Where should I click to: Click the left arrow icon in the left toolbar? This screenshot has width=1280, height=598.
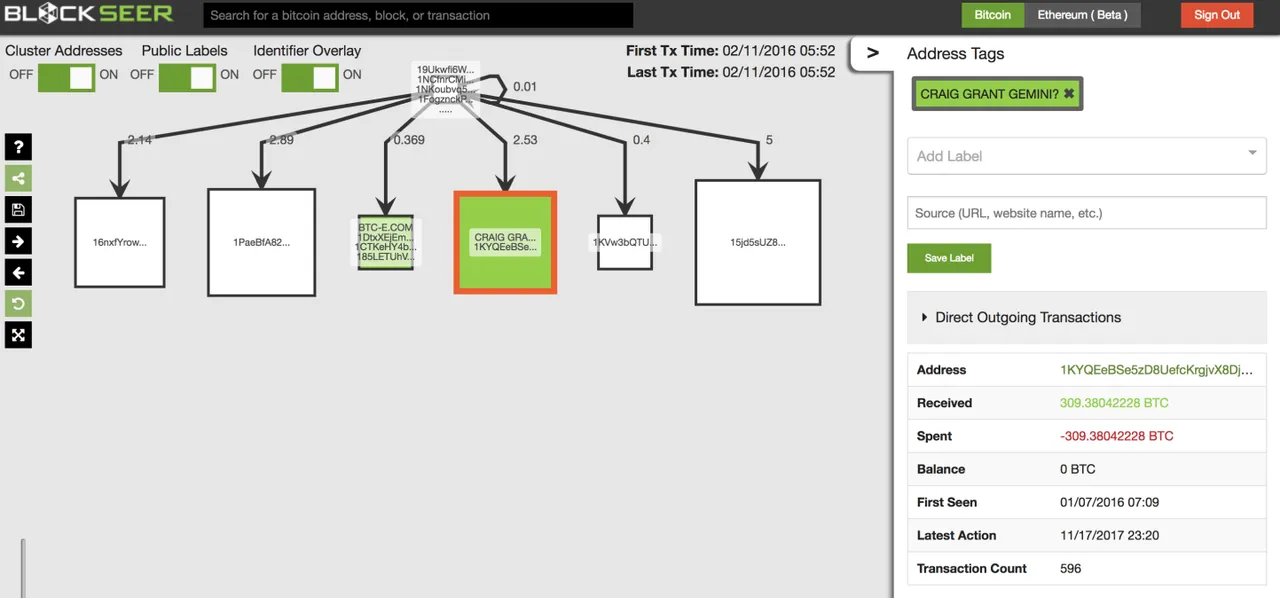click(18, 272)
